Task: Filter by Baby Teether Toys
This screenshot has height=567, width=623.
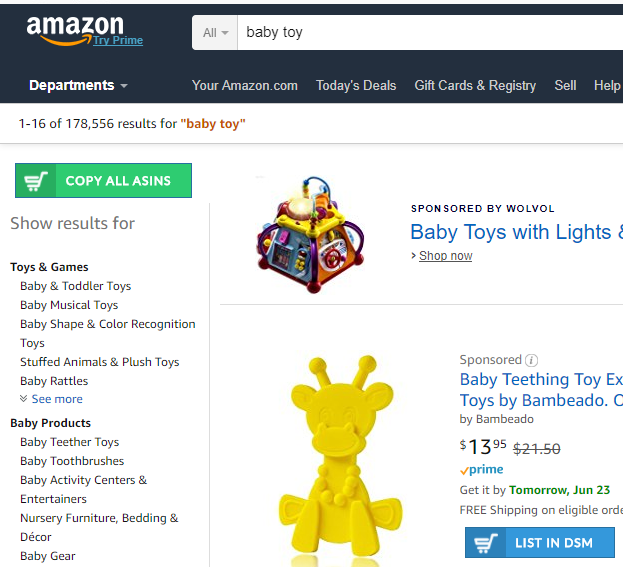Action: [x=70, y=442]
